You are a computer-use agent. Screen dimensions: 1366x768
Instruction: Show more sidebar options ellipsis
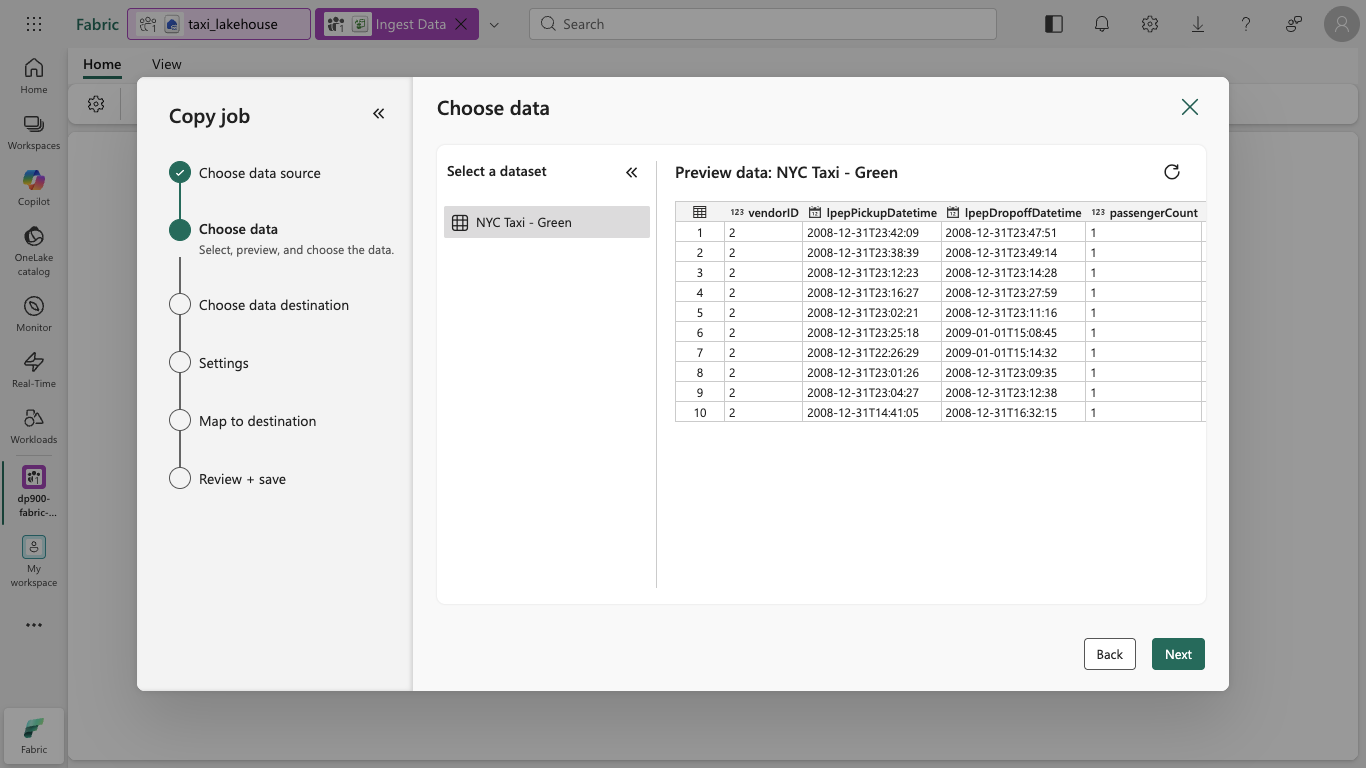tap(34, 625)
